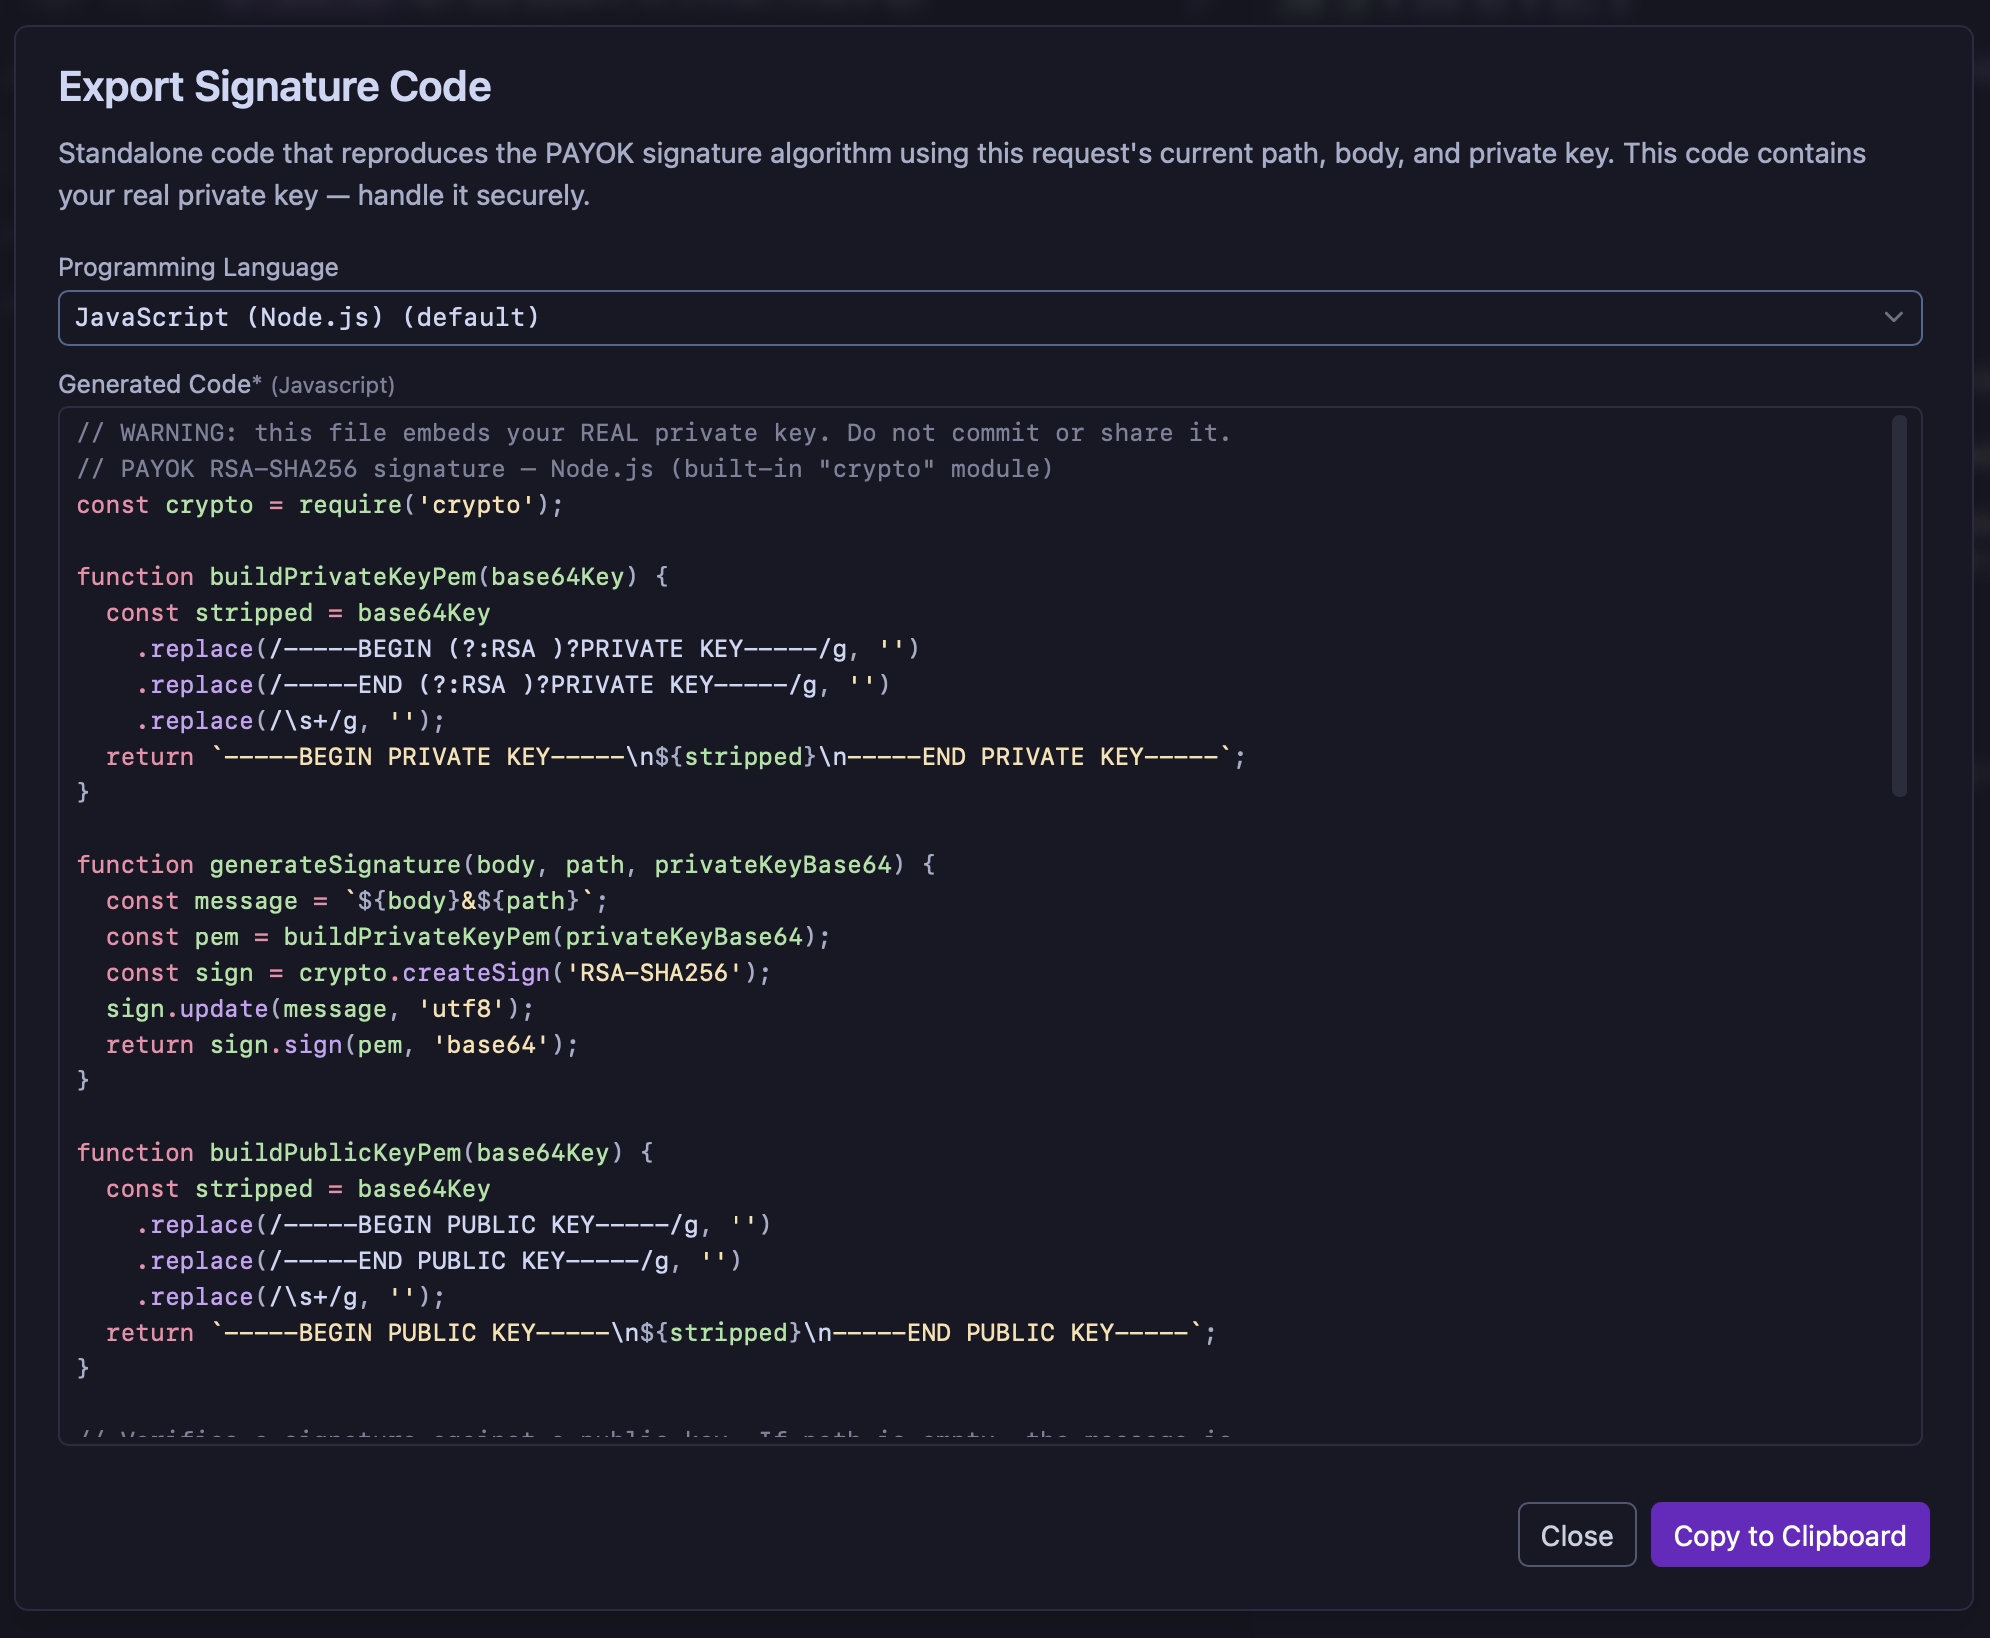
Task: Click the replace line with "END (?:RSA )?PRIVATE KEY"
Action: coord(513,685)
